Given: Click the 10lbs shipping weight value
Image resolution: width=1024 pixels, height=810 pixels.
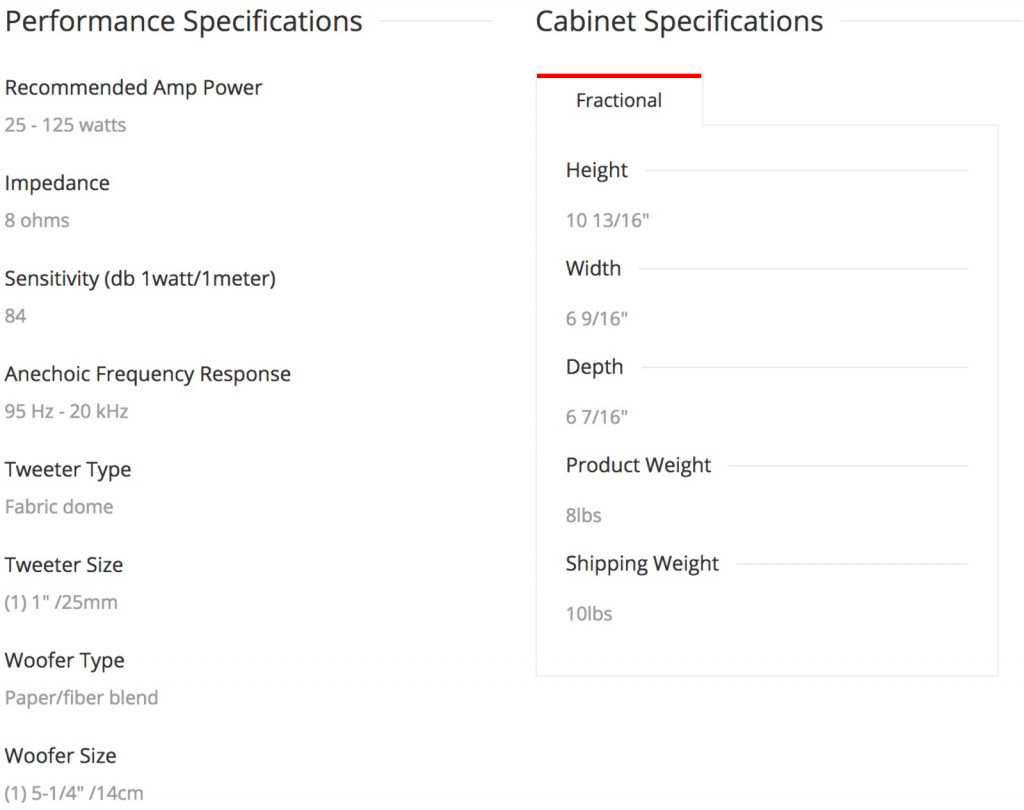Looking at the screenshot, I should pyautogui.click(x=589, y=614).
